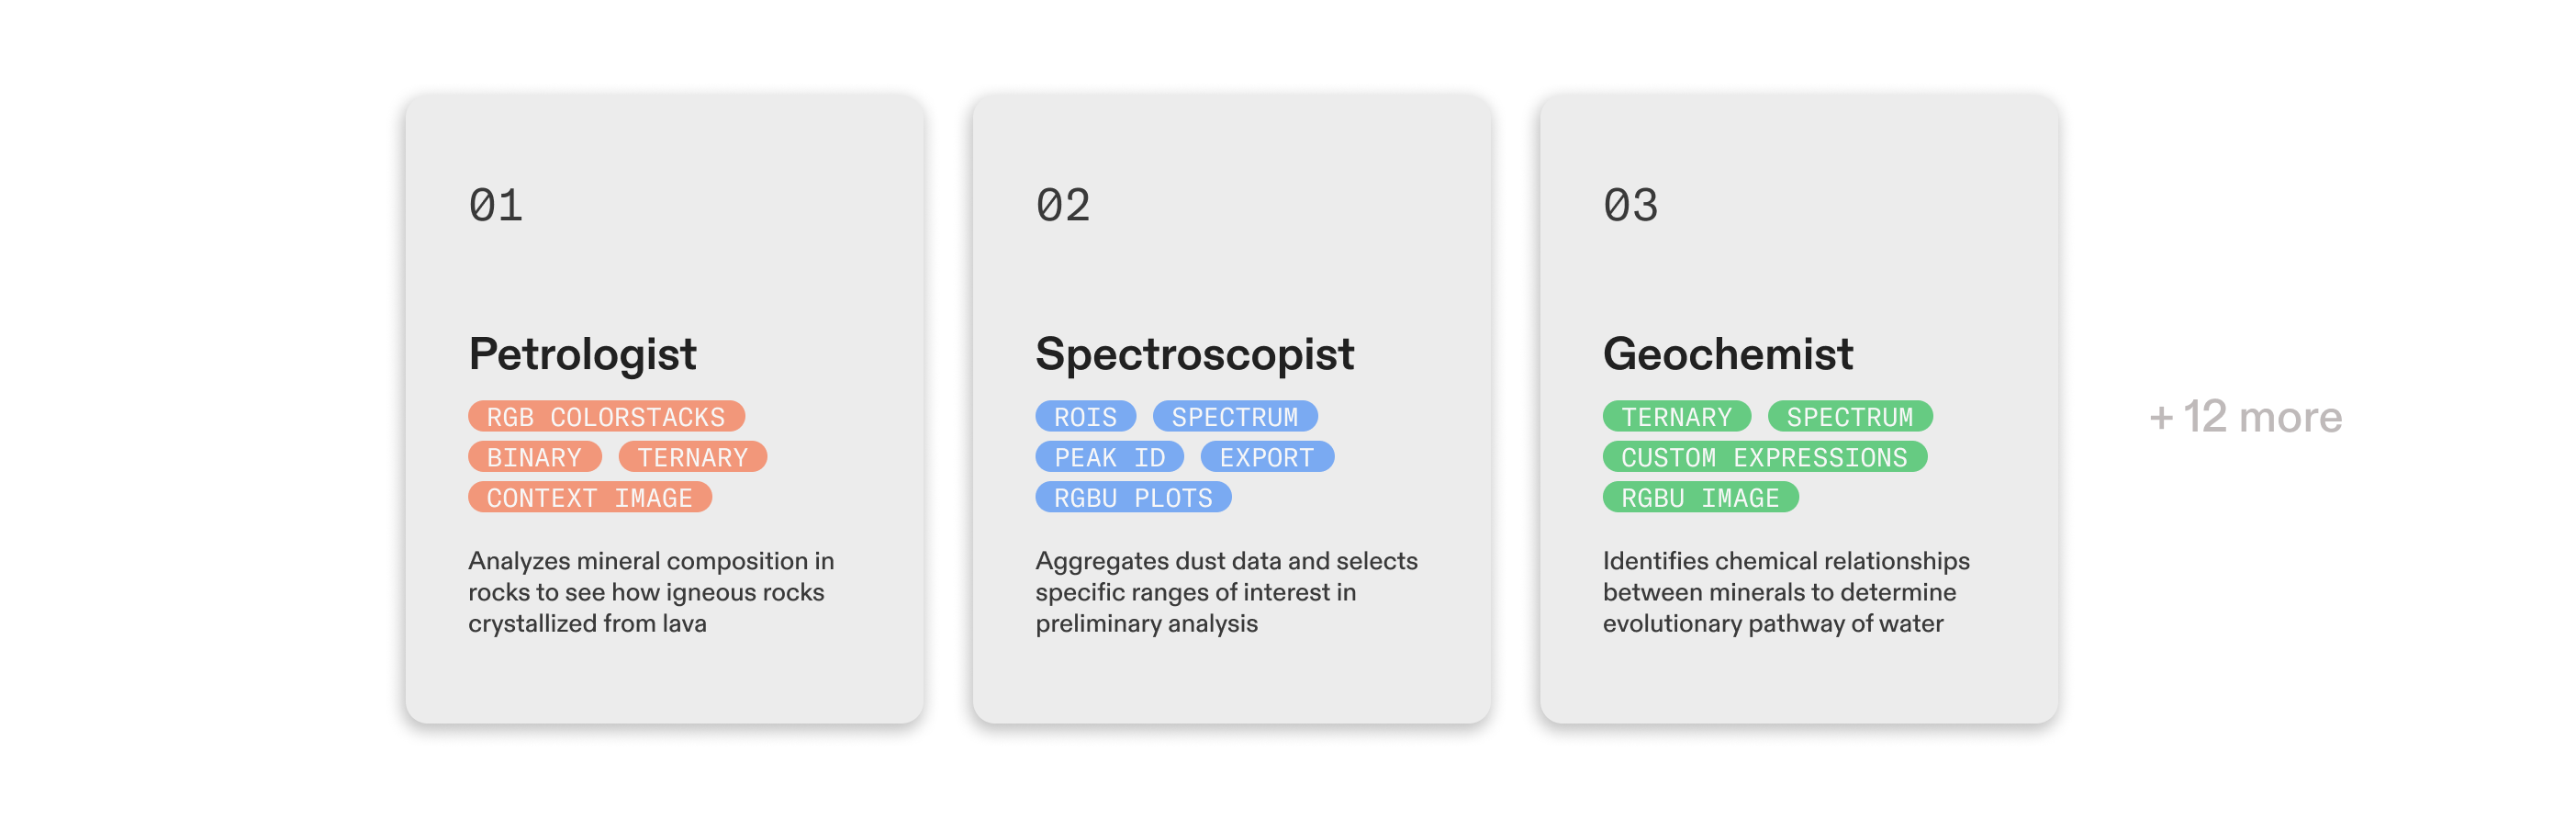Select the CUSTOM EXPRESSIONS tag
This screenshot has width=2576, height=819.
tap(1764, 457)
